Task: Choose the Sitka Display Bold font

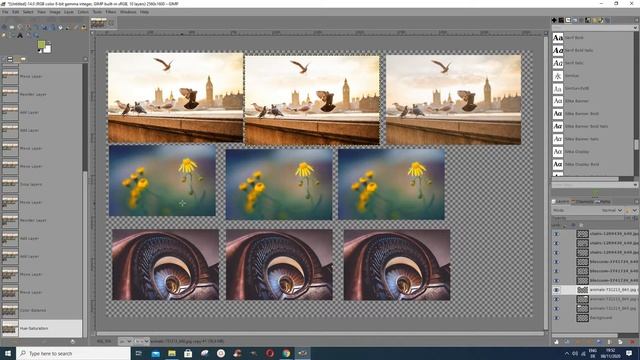Action: (593, 164)
